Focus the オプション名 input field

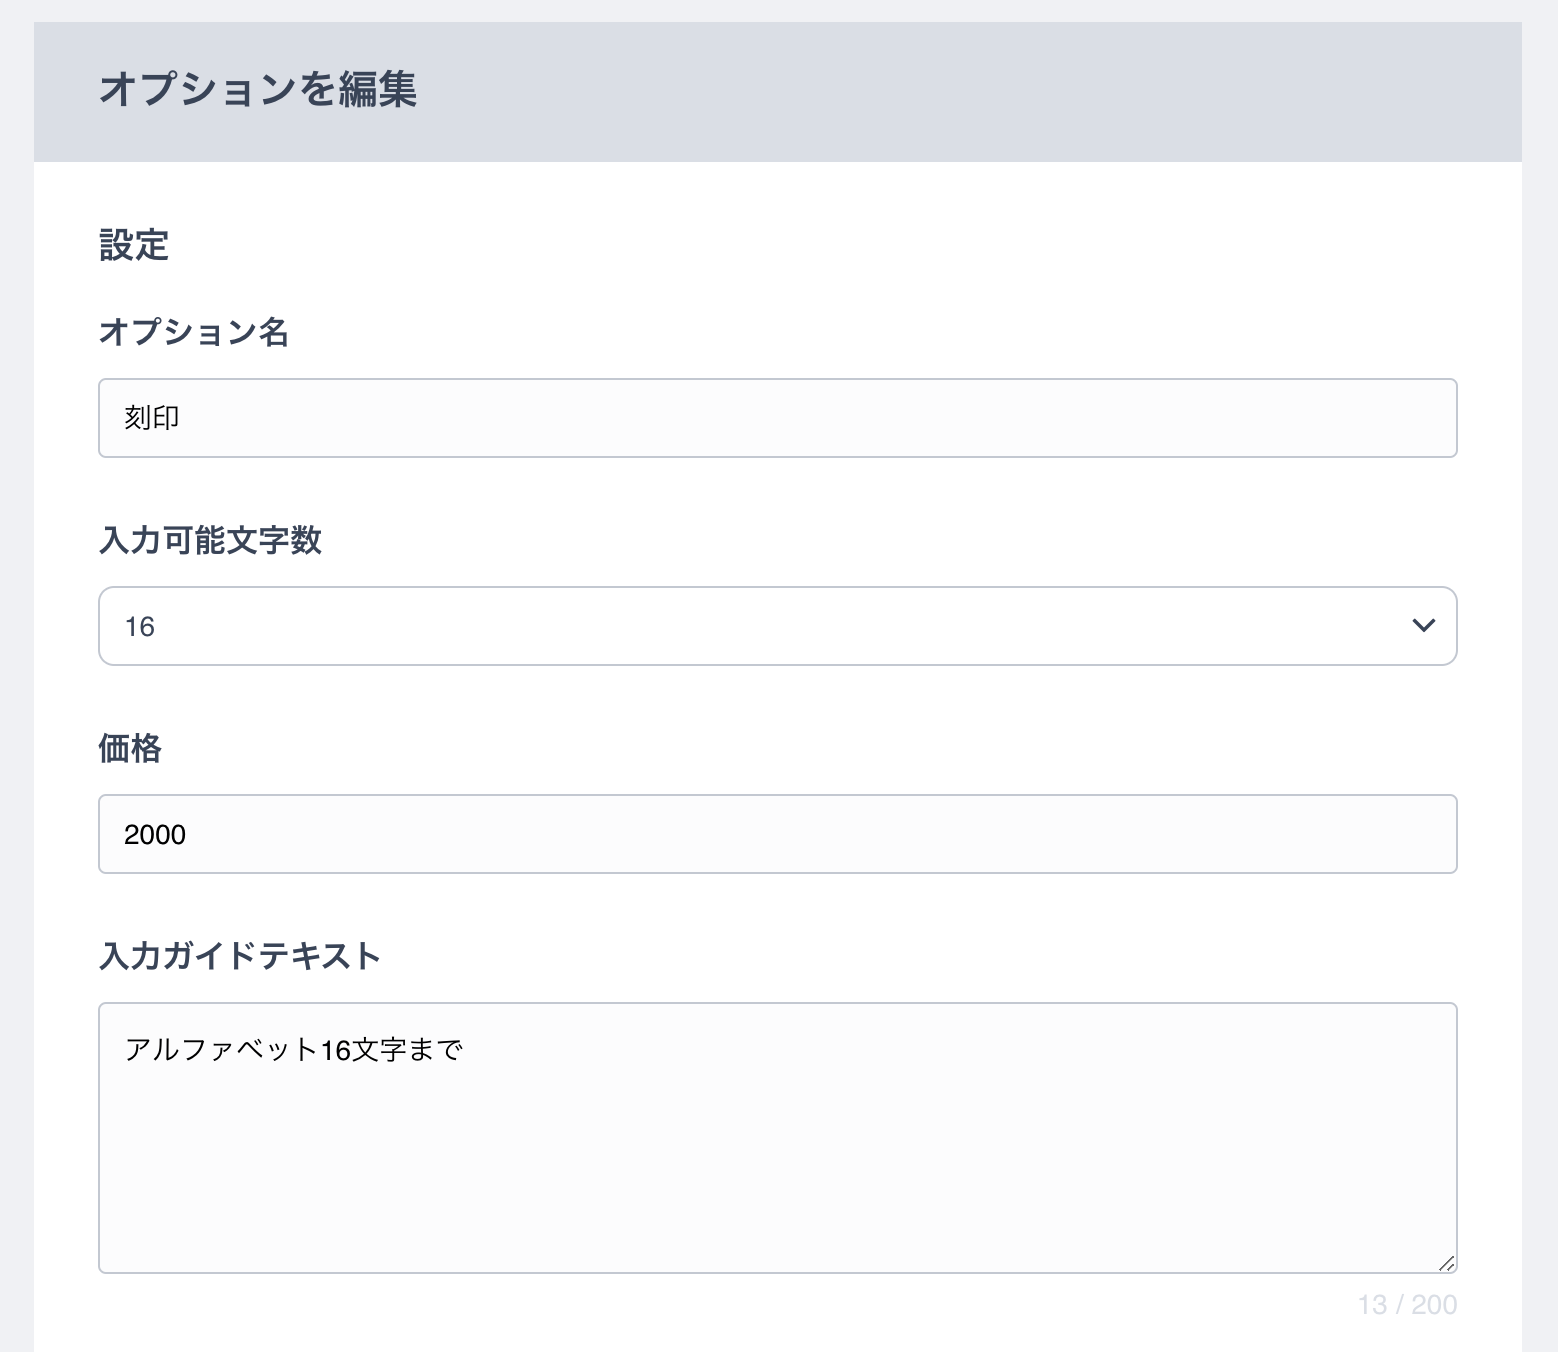point(777,418)
